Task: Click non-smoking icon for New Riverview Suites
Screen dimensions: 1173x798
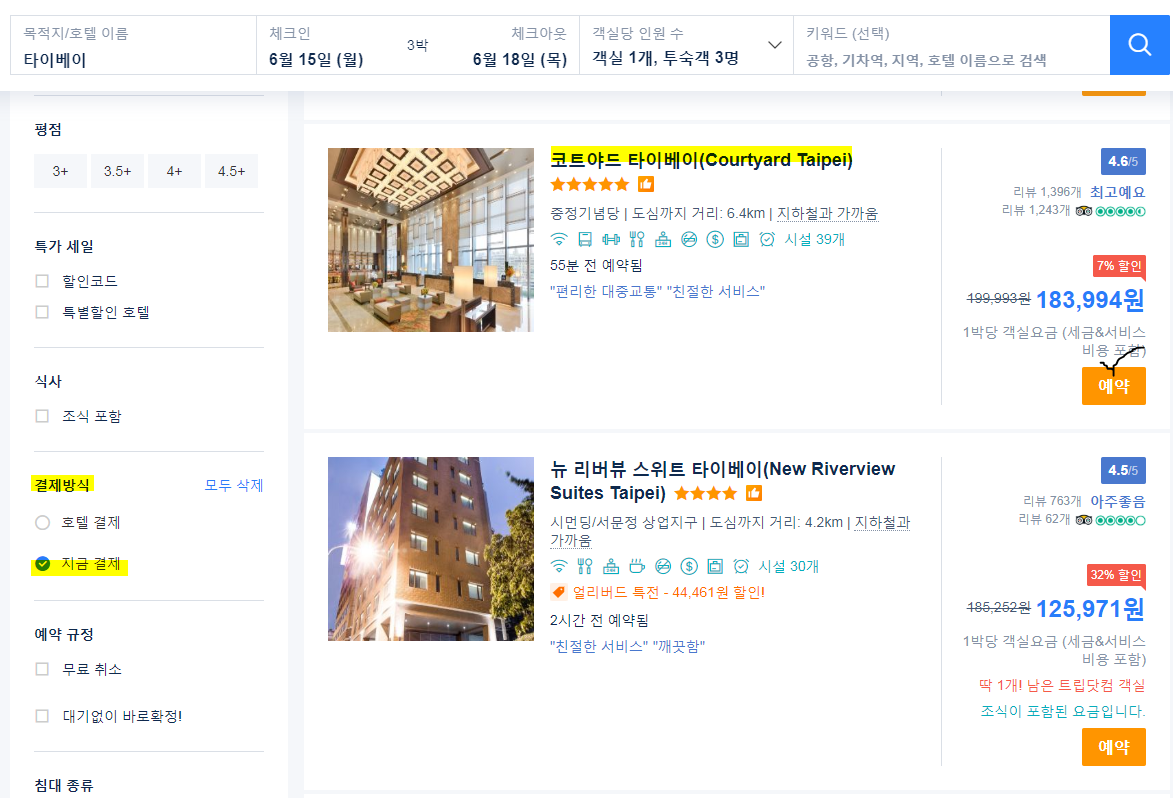Action: (x=663, y=566)
